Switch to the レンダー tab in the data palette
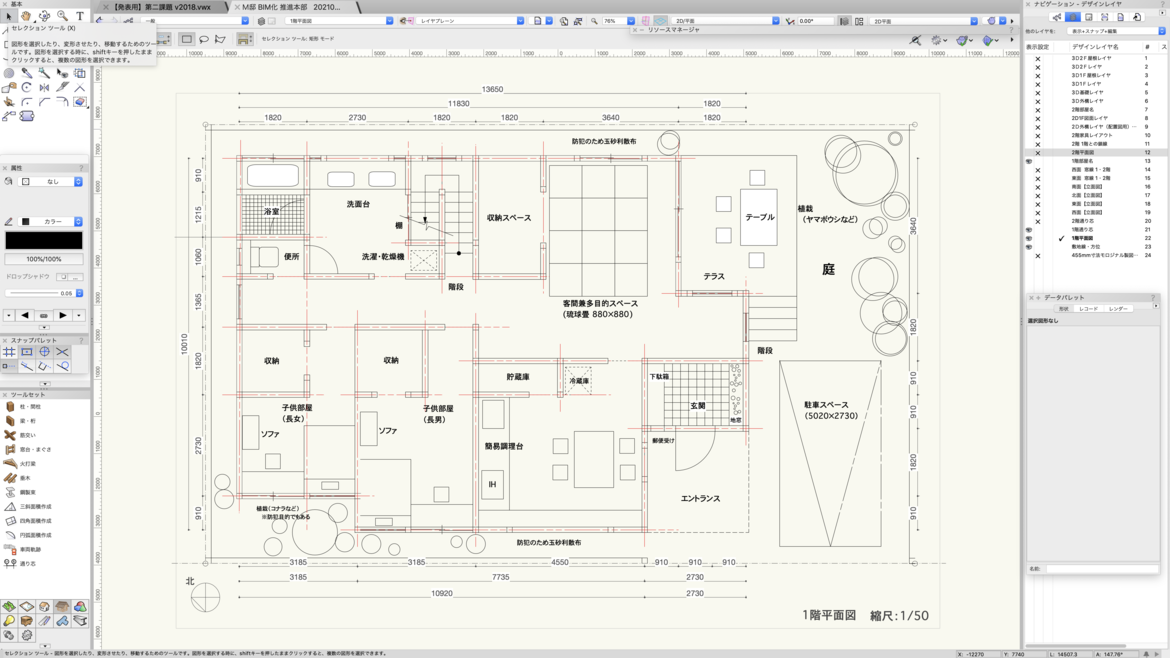 [x=1118, y=308]
